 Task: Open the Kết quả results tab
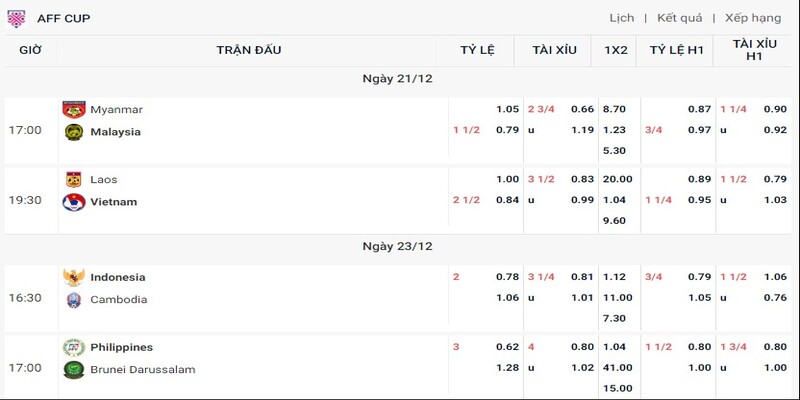(680, 18)
